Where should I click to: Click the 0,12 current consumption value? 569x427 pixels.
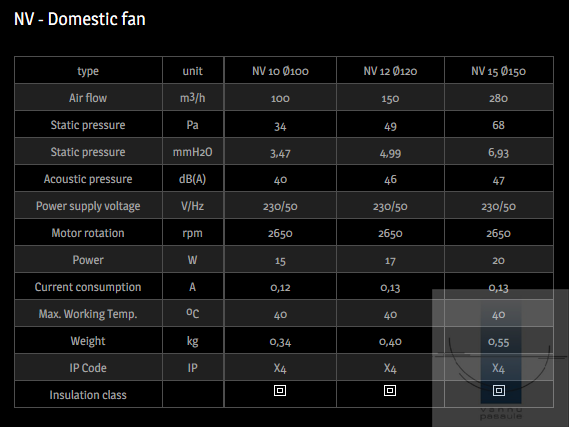[280, 287]
